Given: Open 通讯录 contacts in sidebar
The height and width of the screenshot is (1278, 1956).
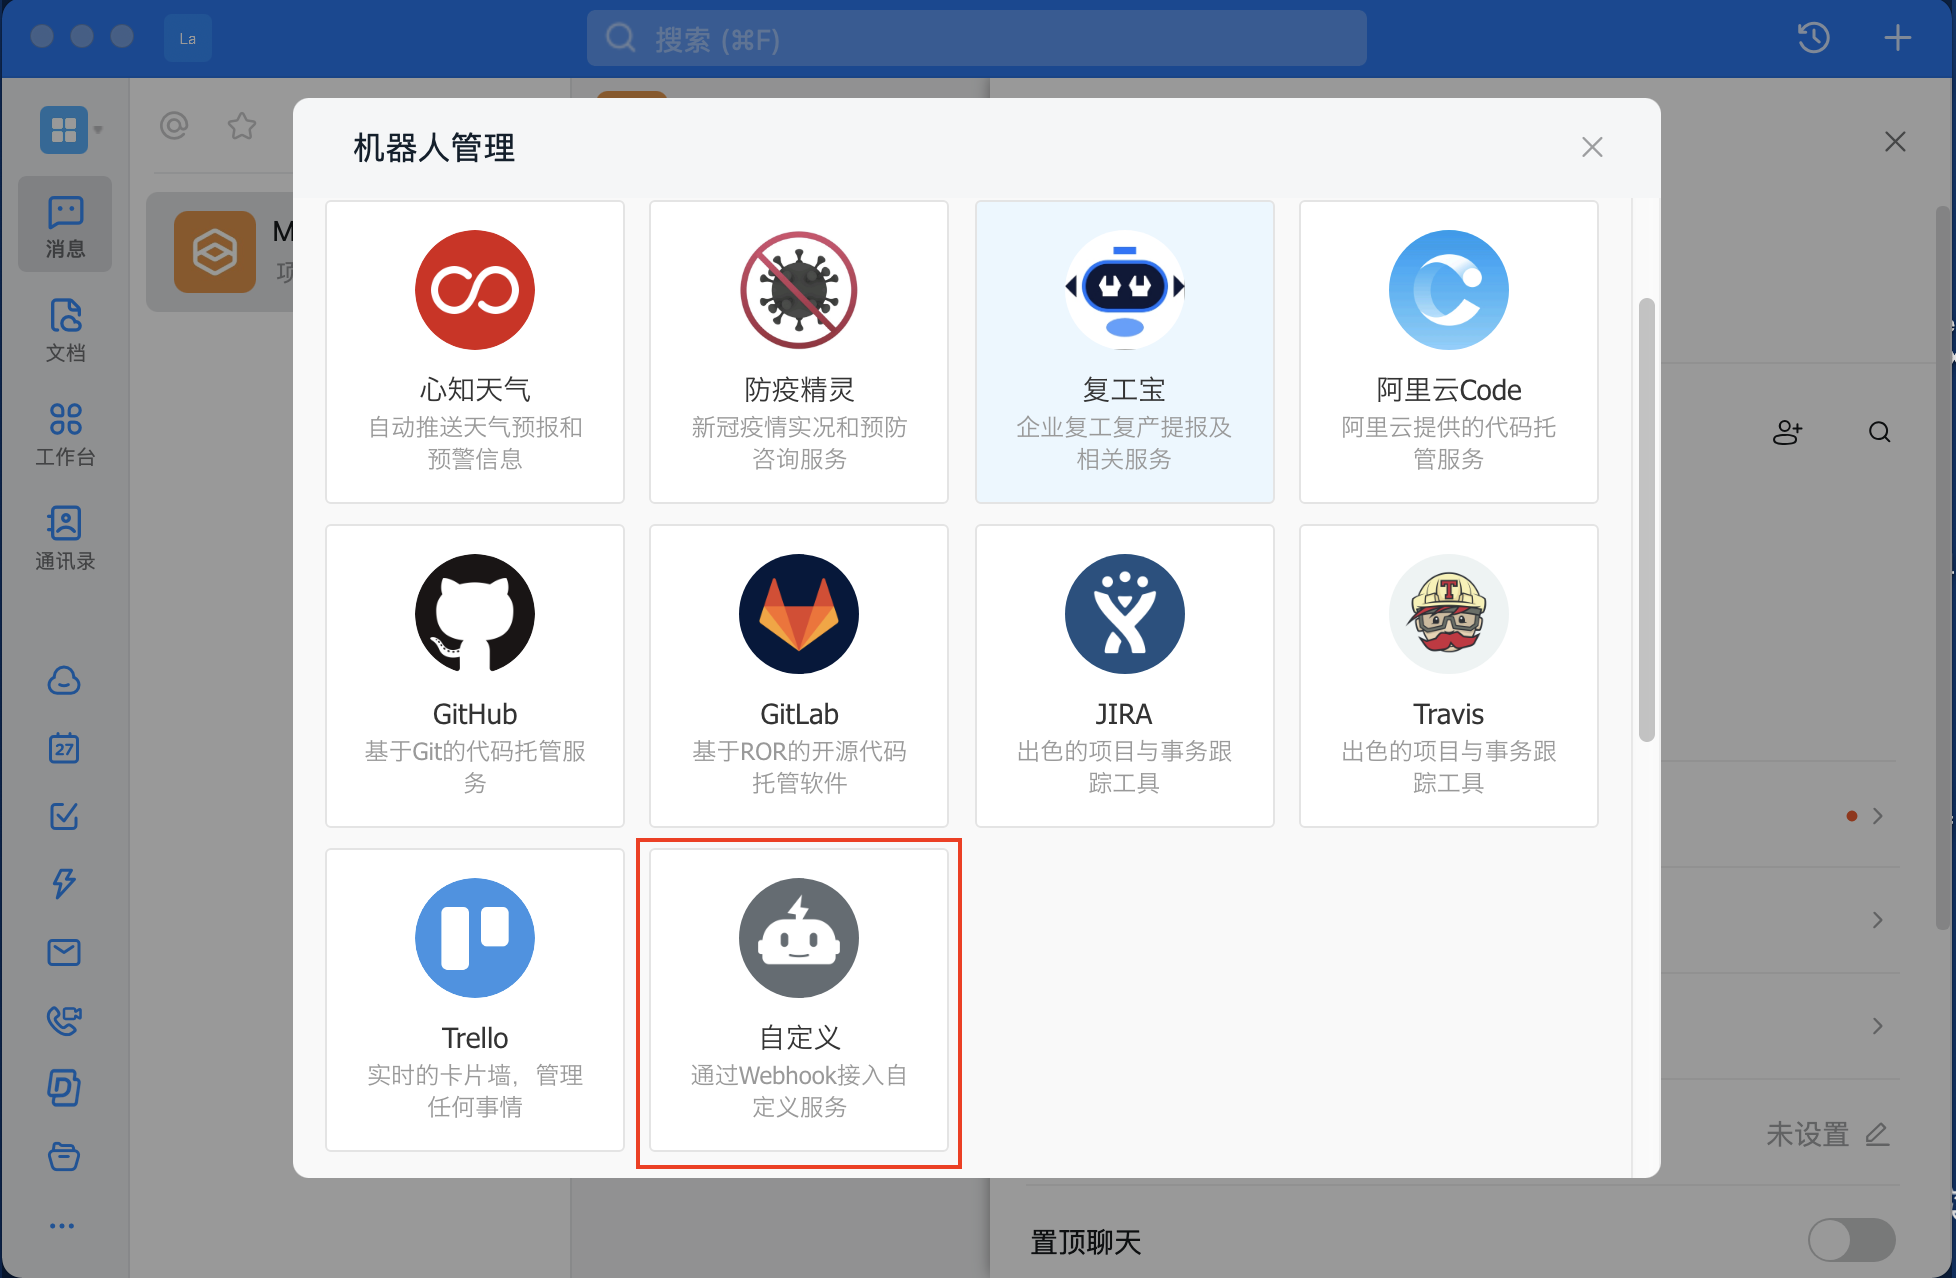Looking at the screenshot, I should click(x=65, y=538).
